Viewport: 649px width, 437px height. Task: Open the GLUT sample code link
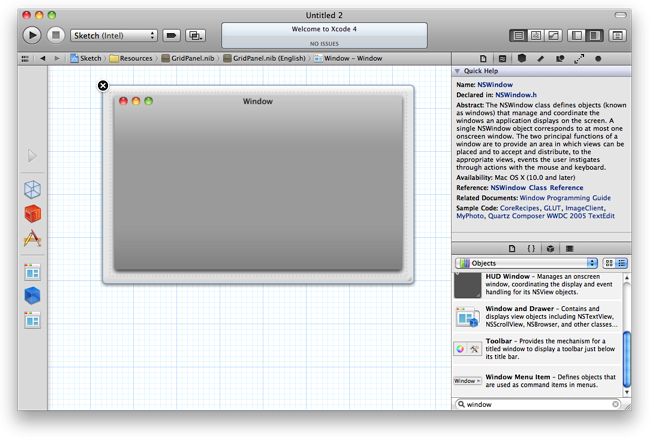pyautogui.click(x=552, y=208)
